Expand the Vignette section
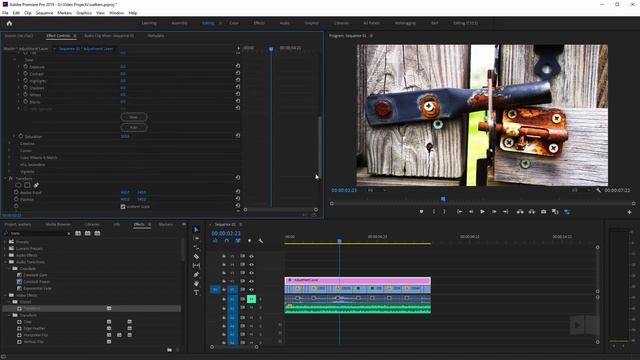This screenshot has height=360, width=640. (x=9, y=171)
